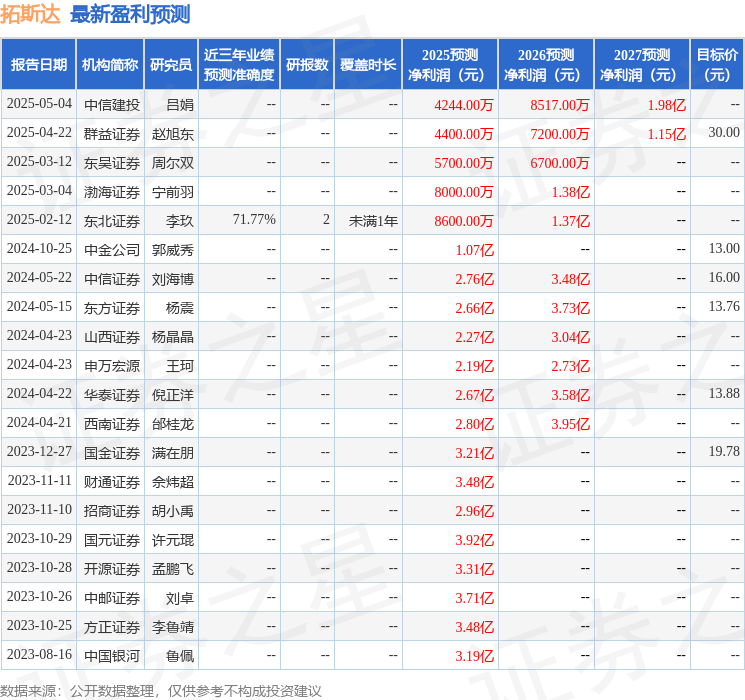Select the date 2024-10-25

tap(39, 249)
